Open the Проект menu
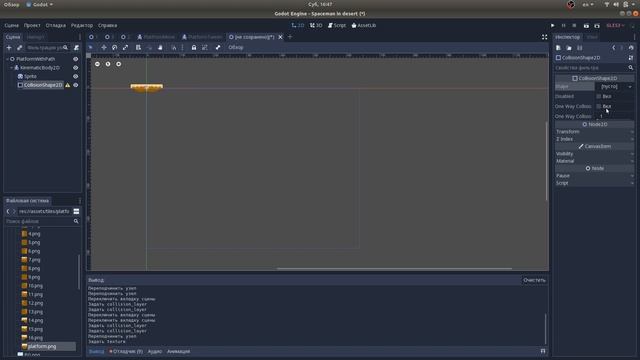This screenshot has width=640, height=360. 32,25
